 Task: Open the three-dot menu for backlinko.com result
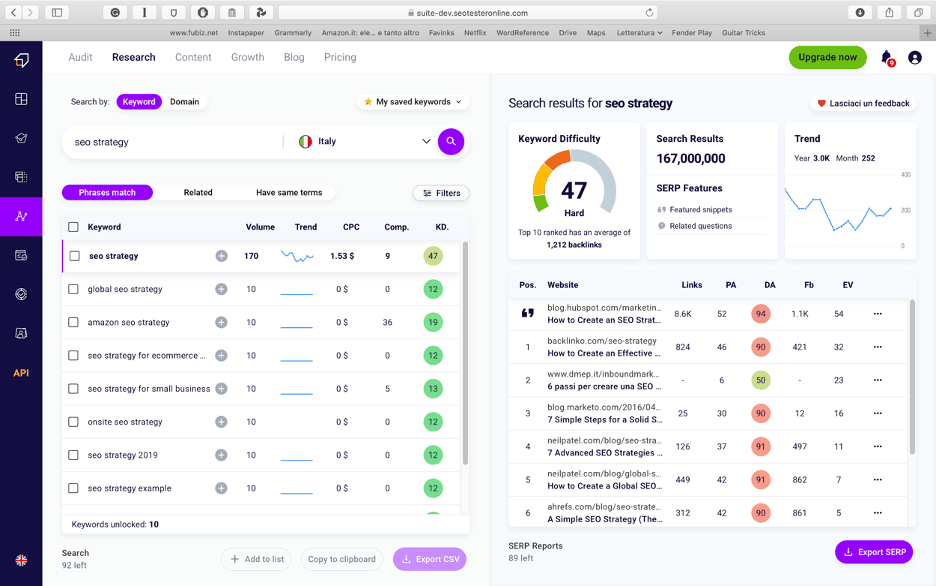(877, 347)
